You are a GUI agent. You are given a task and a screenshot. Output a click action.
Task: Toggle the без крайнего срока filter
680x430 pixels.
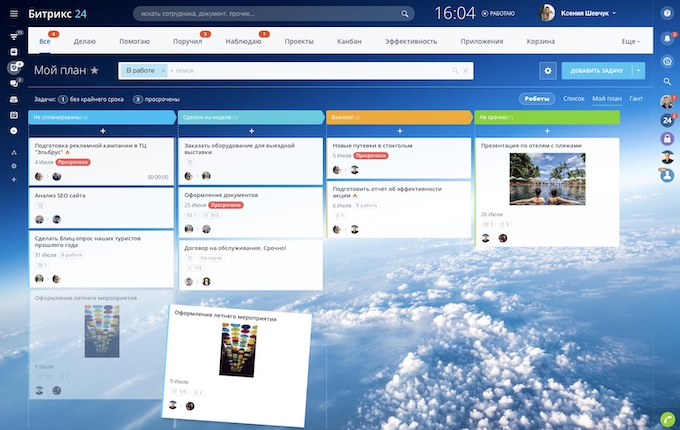coord(91,100)
